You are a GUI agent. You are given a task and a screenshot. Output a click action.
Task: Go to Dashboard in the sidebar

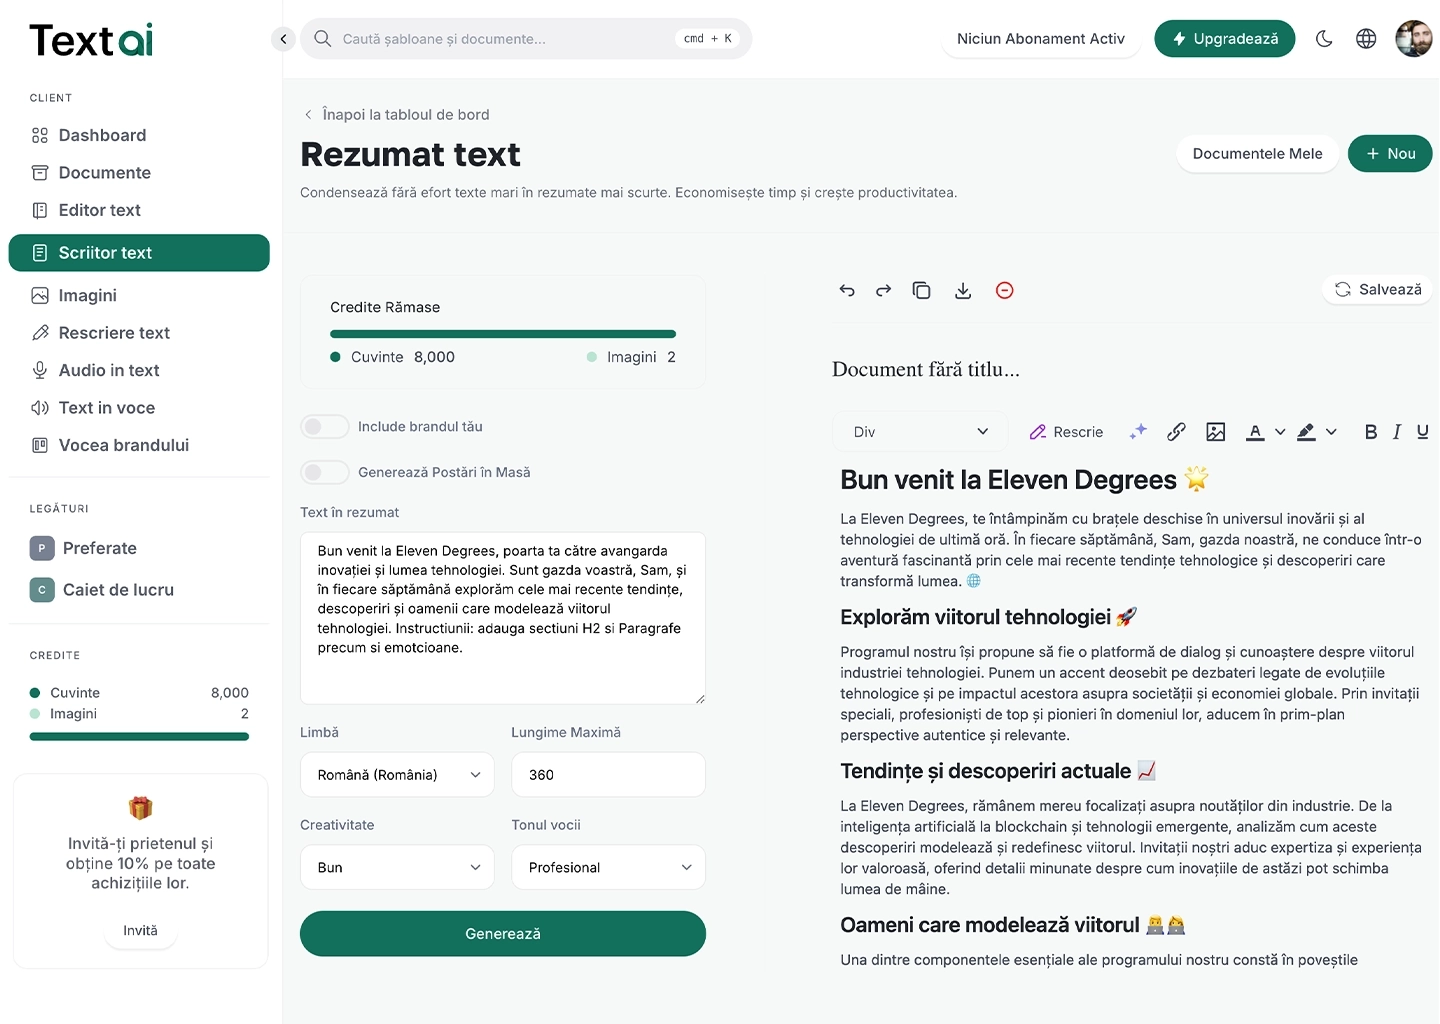pos(102,135)
